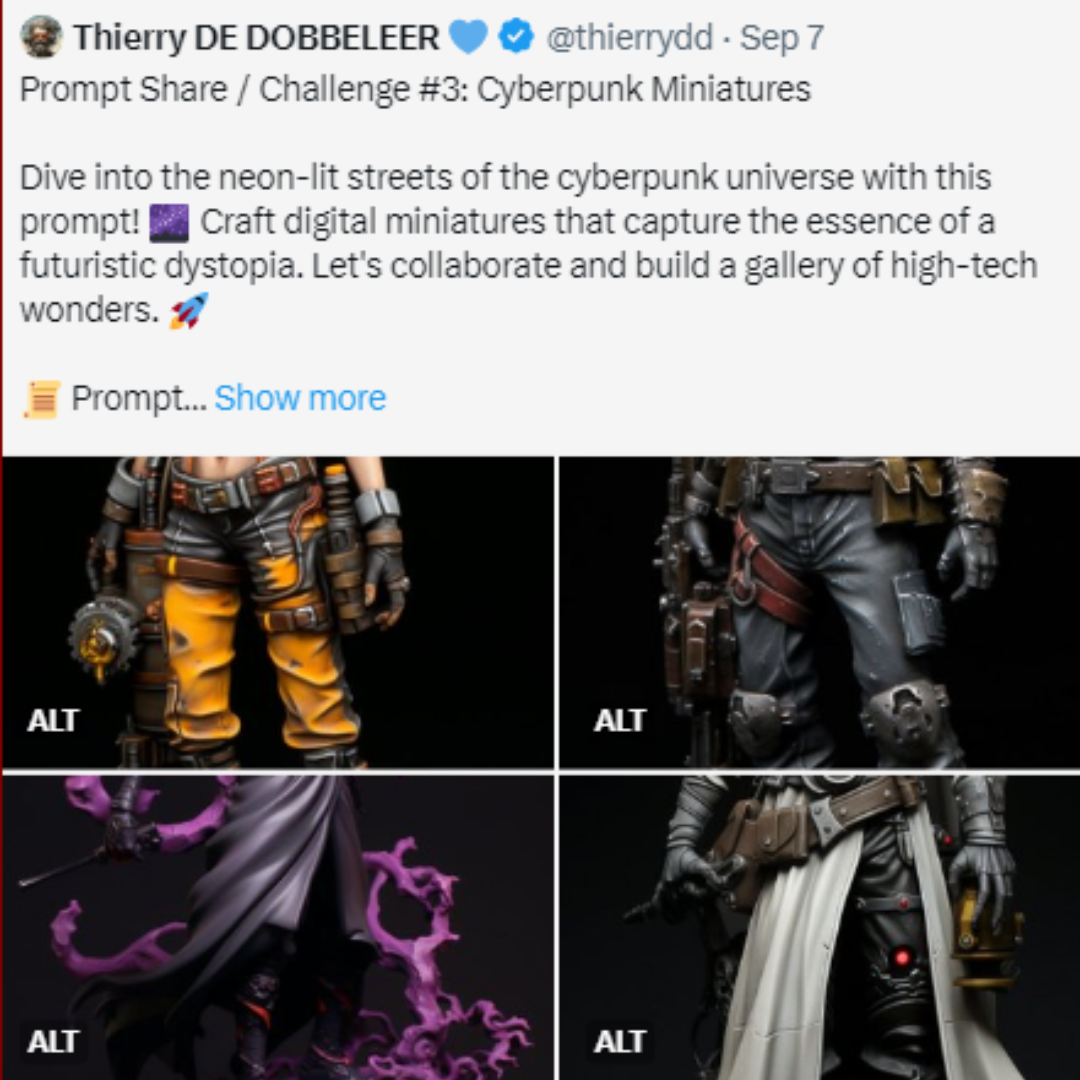Open ALT badge on white coat image
Viewport: 1080px width, 1080px height.
pos(619,1041)
